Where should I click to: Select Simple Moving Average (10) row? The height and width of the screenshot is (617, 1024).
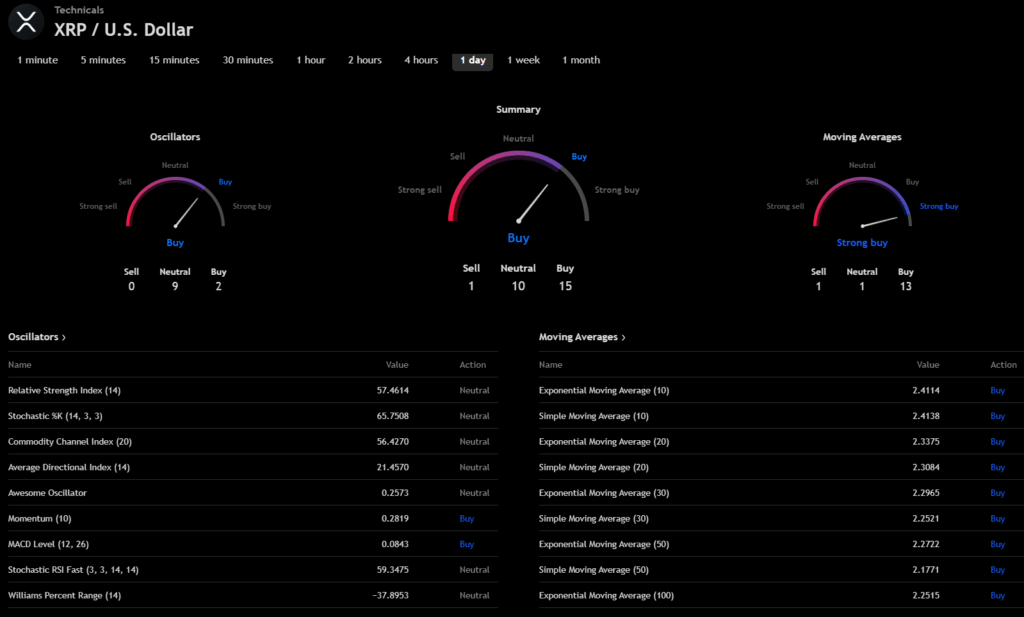pyautogui.click(x=781, y=416)
